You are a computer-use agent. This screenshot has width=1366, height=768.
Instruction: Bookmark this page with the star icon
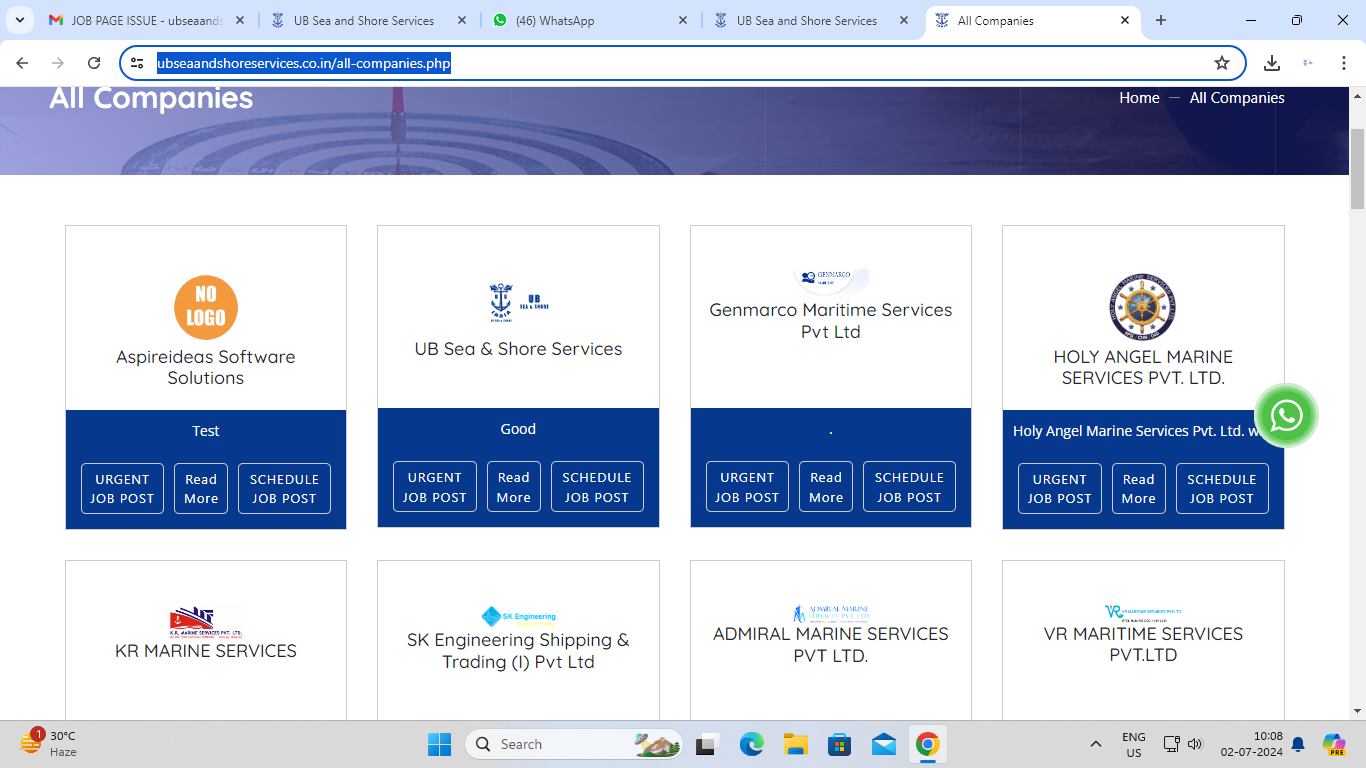coord(1221,63)
